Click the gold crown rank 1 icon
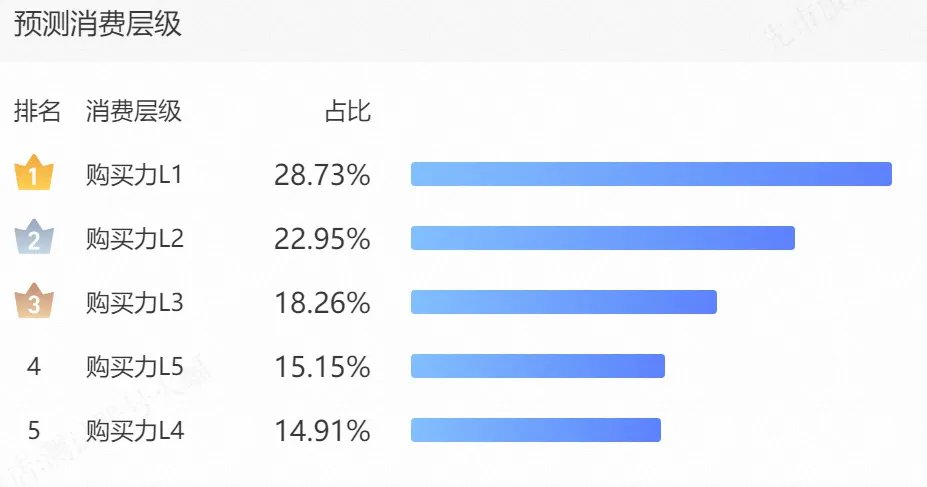The height and width of the screenshot is (487, 927). tap(34, 173)
